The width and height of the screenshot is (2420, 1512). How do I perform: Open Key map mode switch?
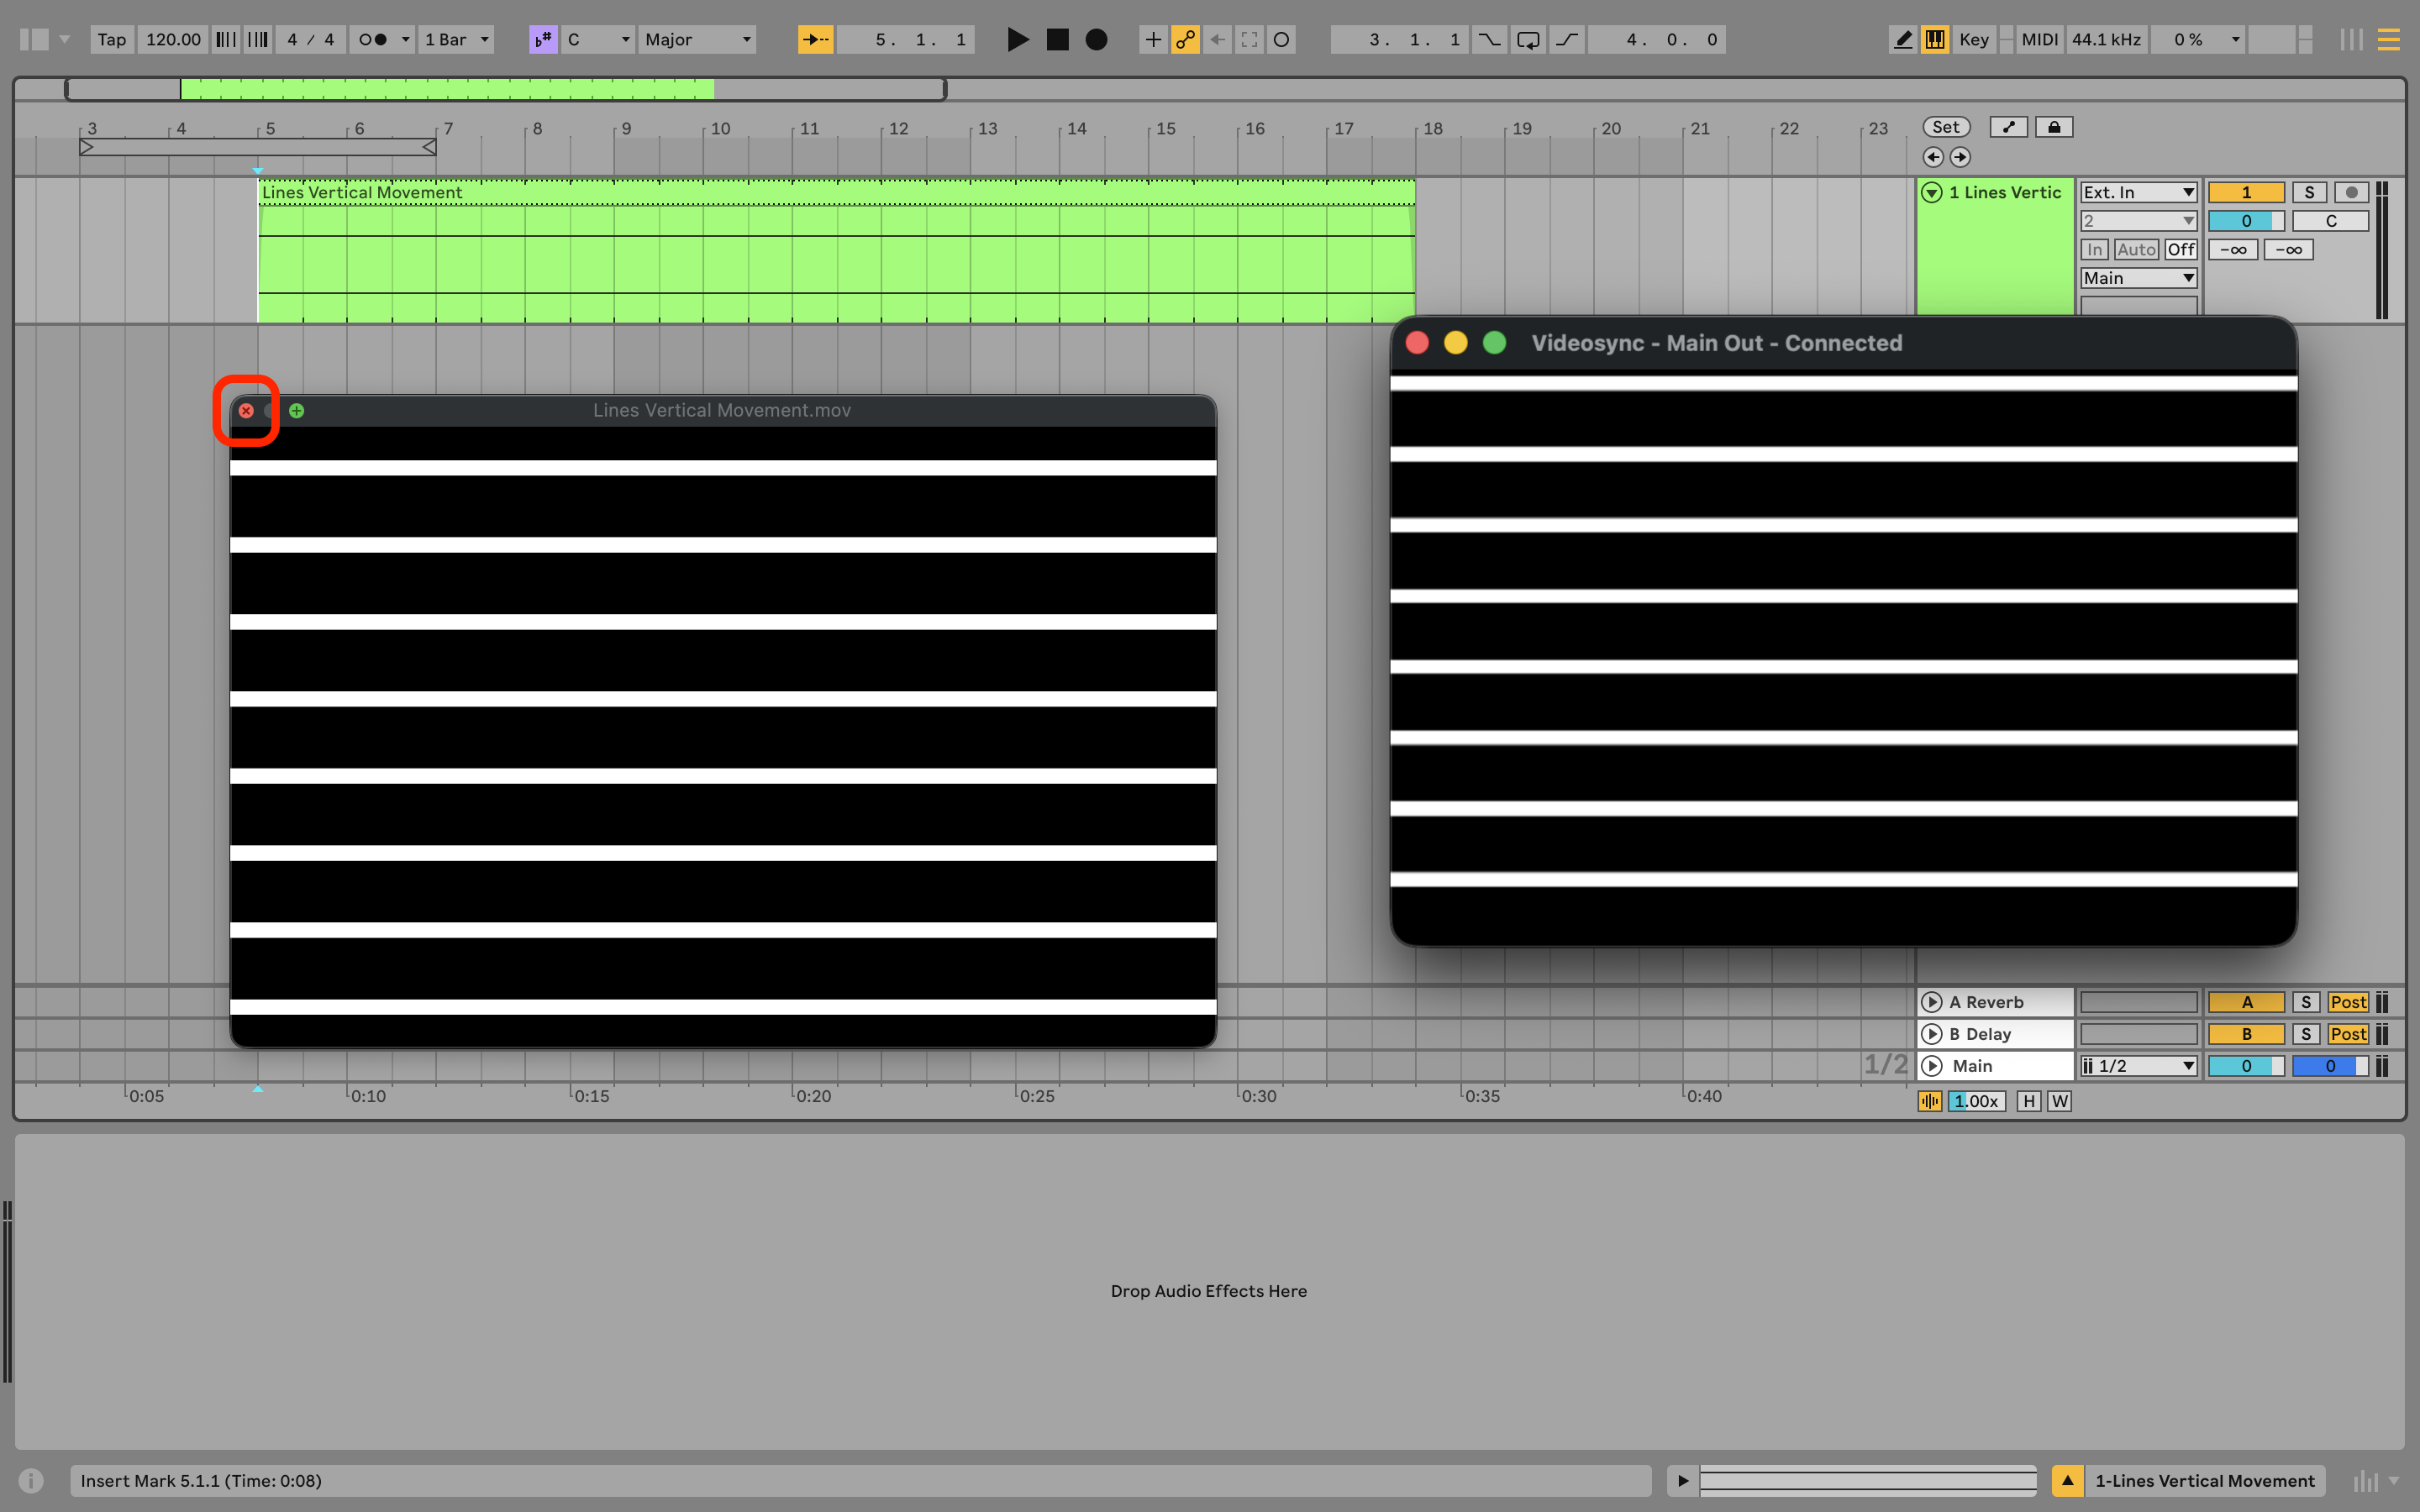tap(1973, 40)
